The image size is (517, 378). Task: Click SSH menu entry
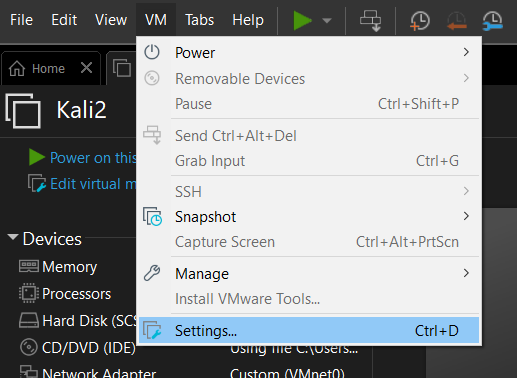309,192
